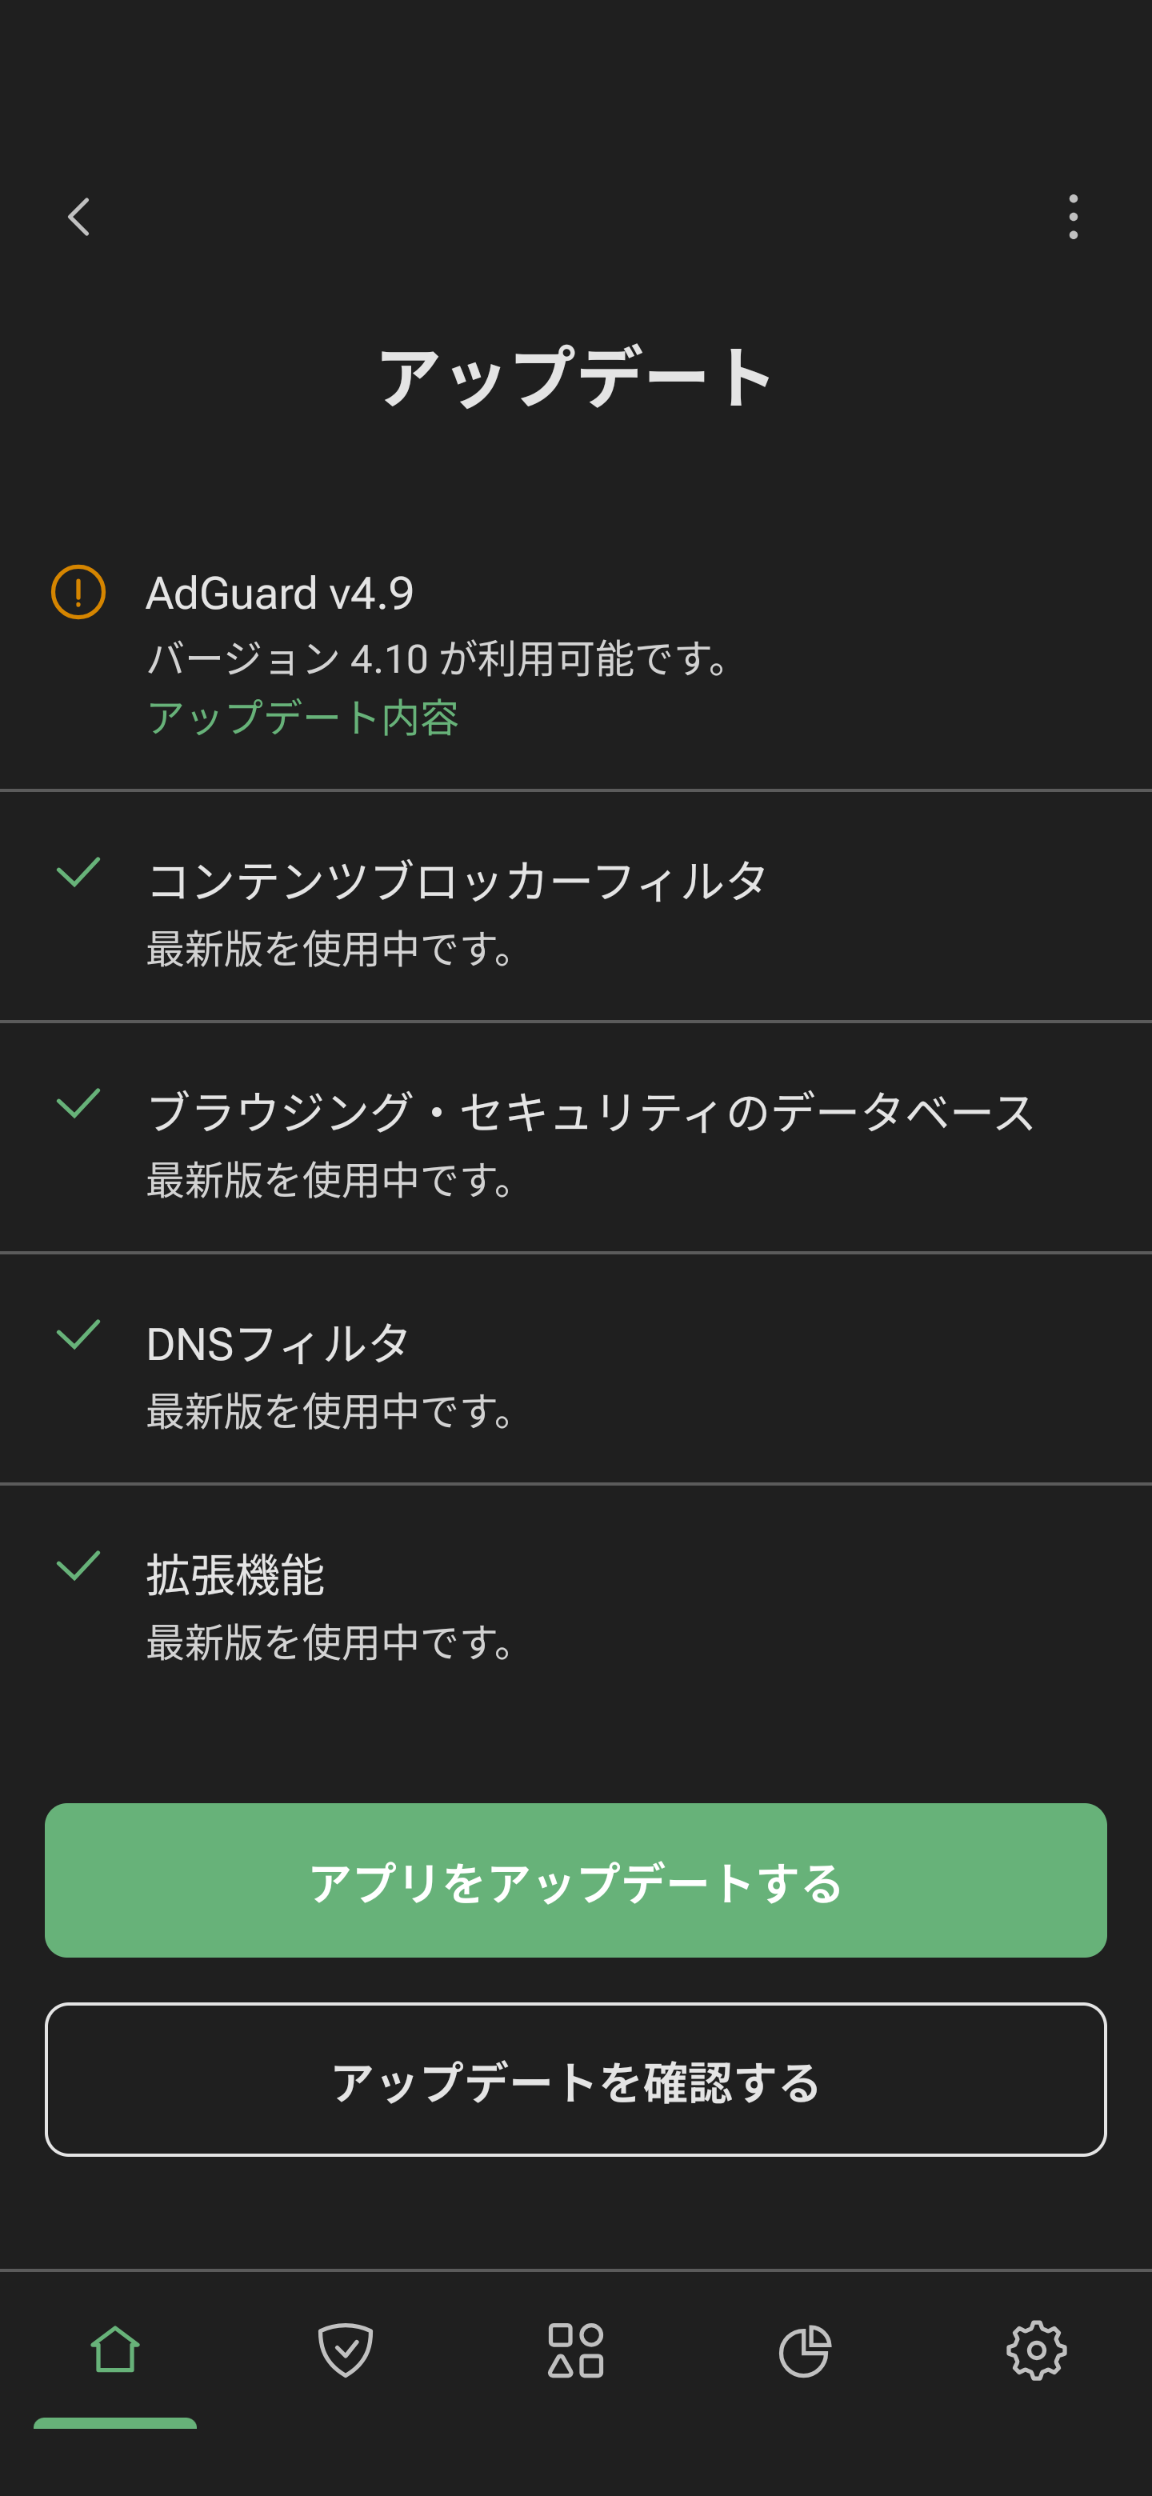This screenshot has width=1152, height=2496.
Task: Open the Statistics pie chart tab
Action: pyautogui.click(x=805, y=2350)
